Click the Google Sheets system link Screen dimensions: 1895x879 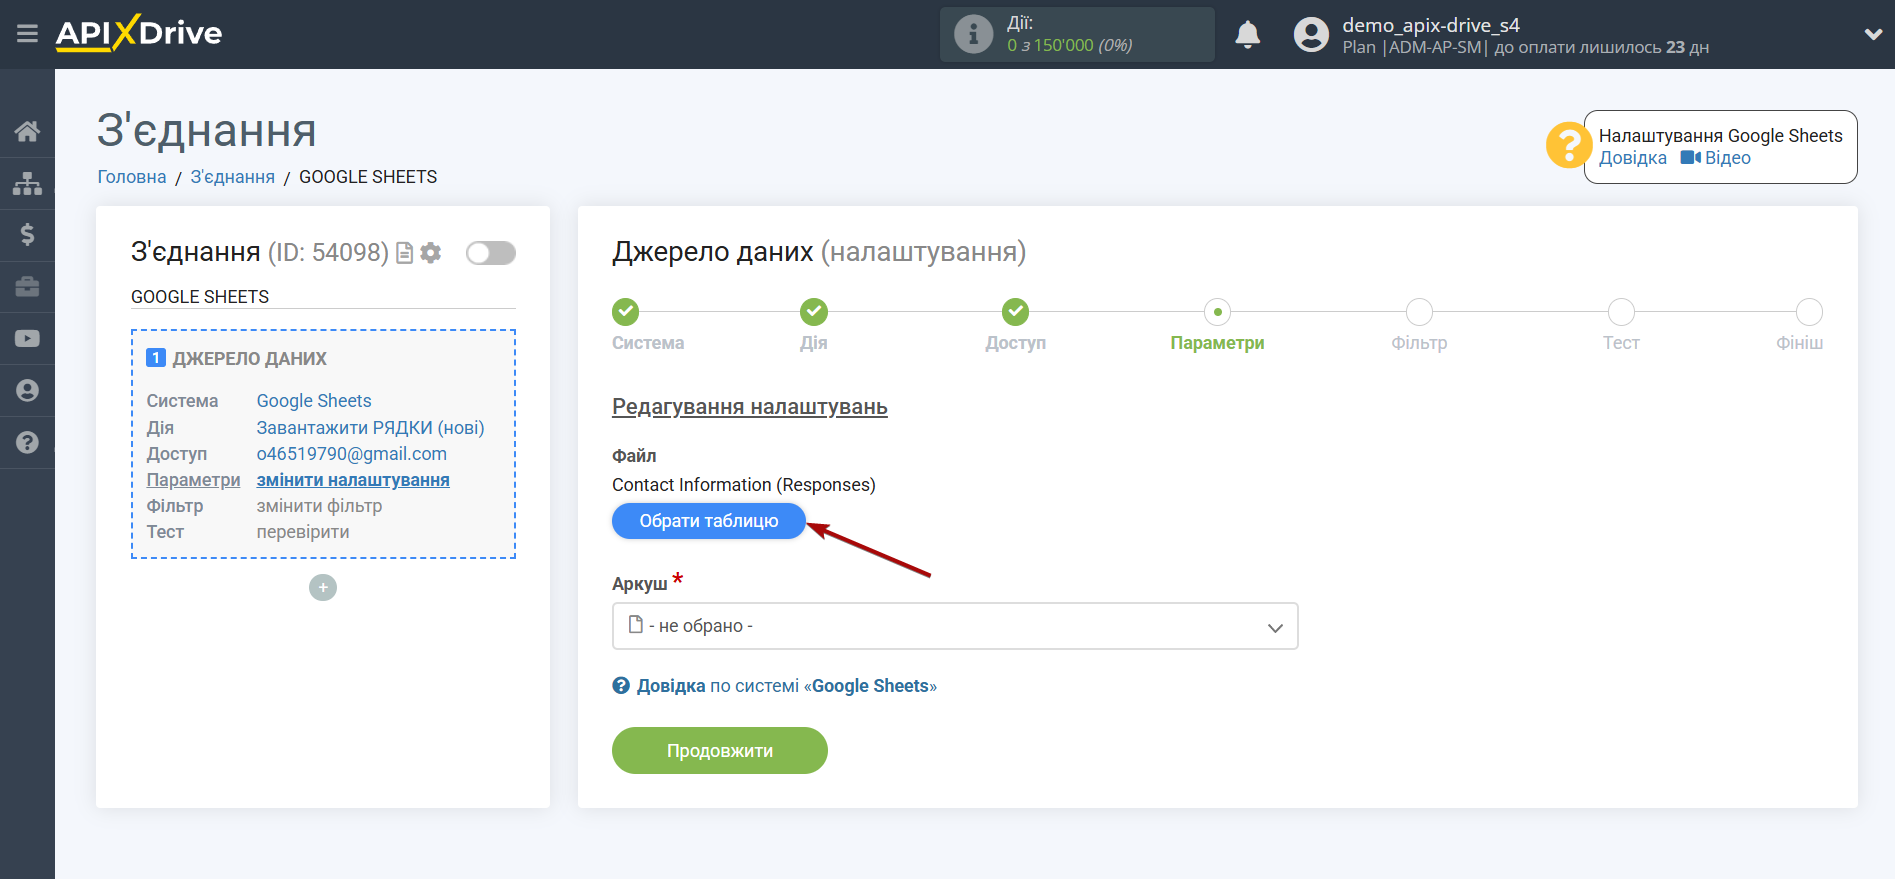314,401
